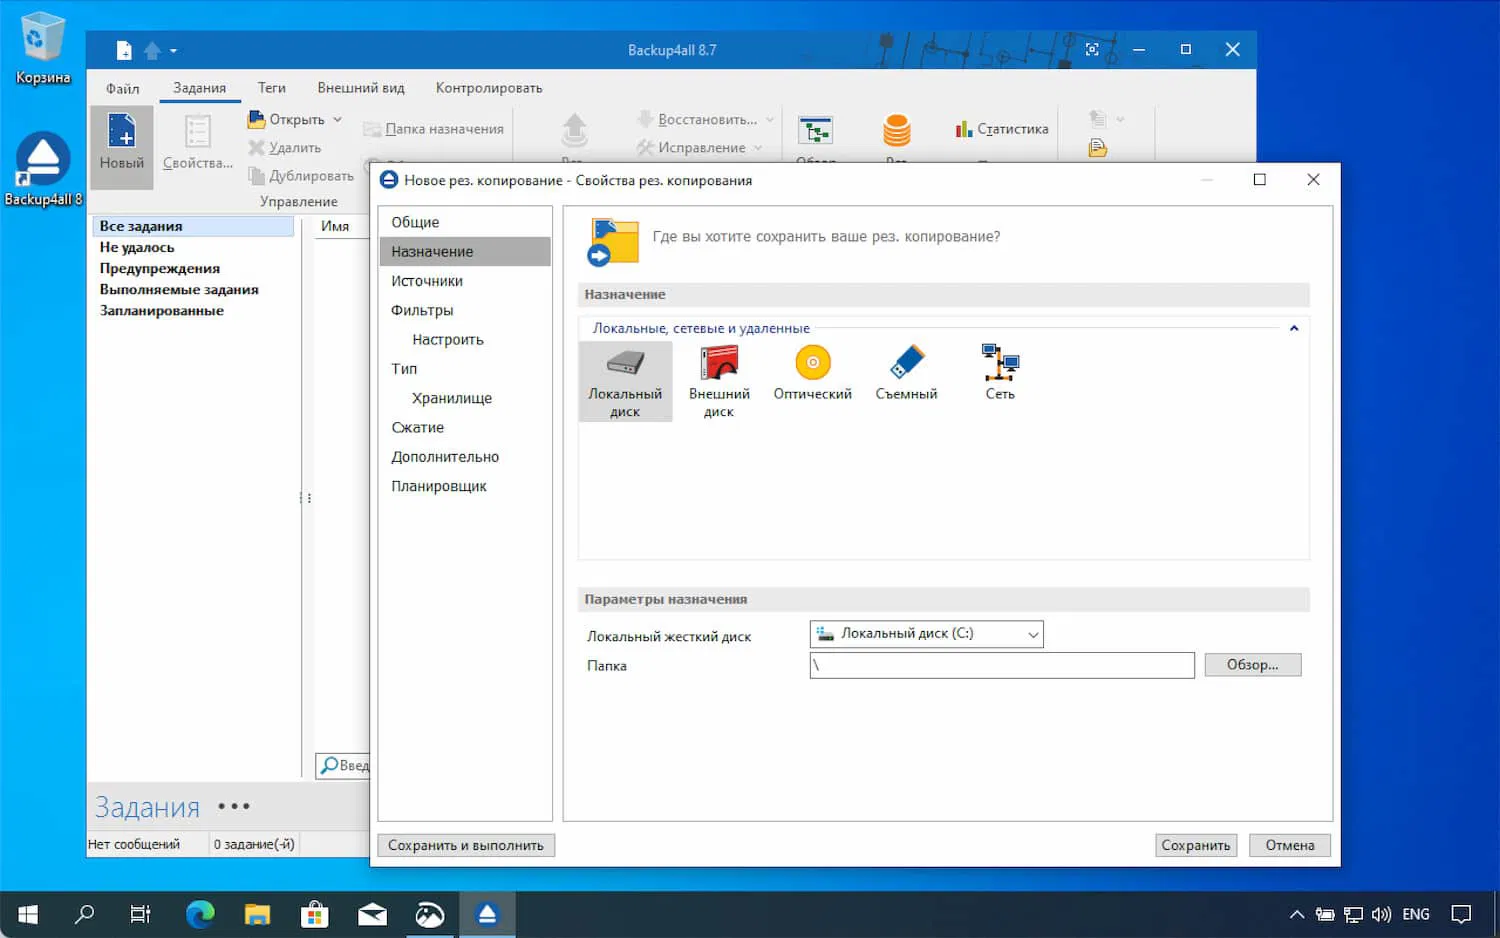Click Сохранить и выполнить
The height and width of the screenshot is (938, 1500).
point(465,845)
